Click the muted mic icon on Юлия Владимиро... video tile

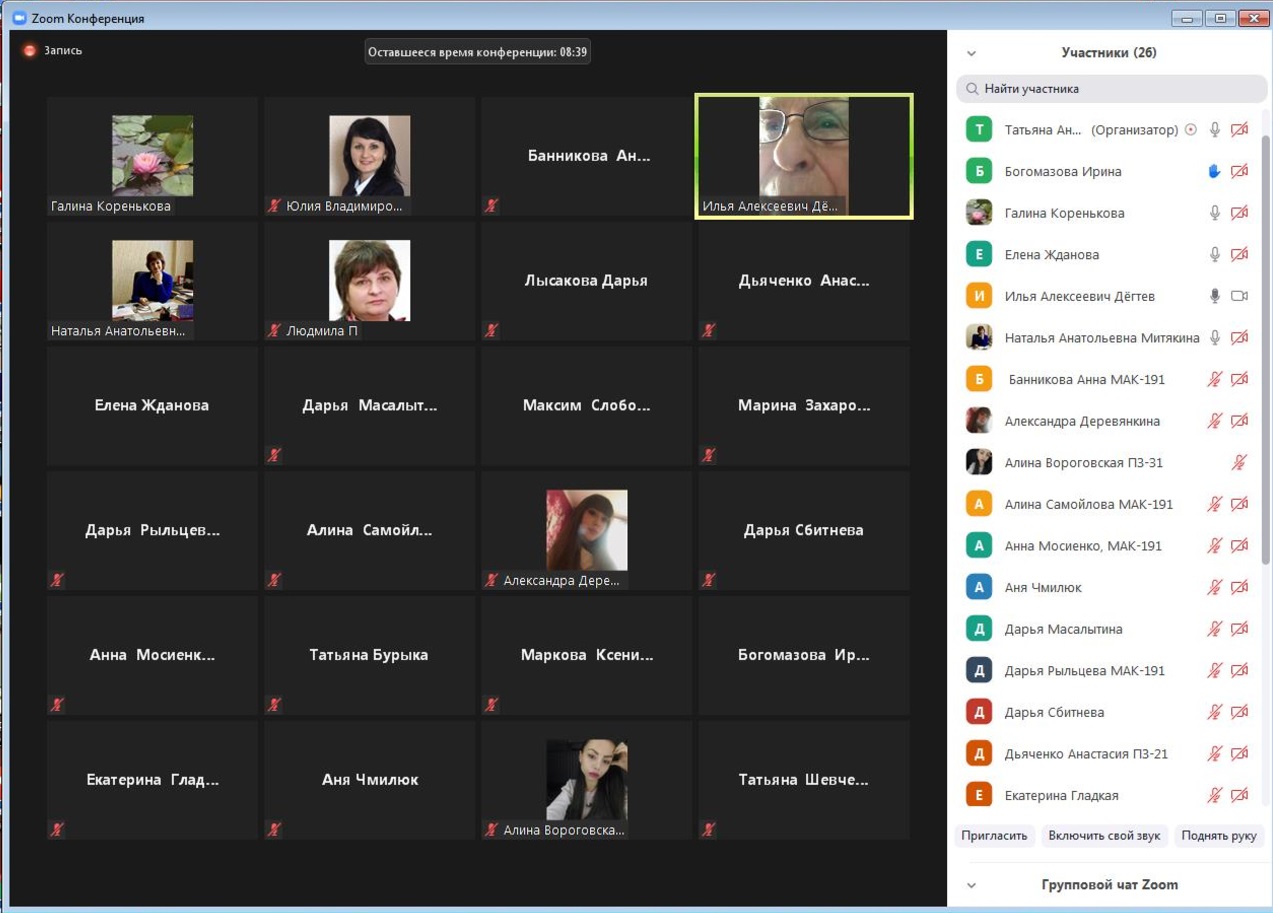pyautogui.click(x=275, y=206)
